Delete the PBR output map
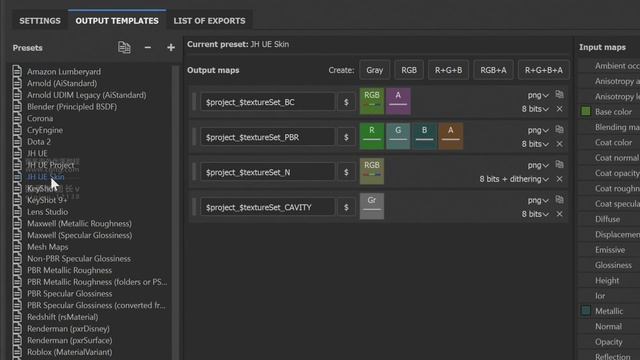Screen dimensions: 640x360 pos(560,144)
